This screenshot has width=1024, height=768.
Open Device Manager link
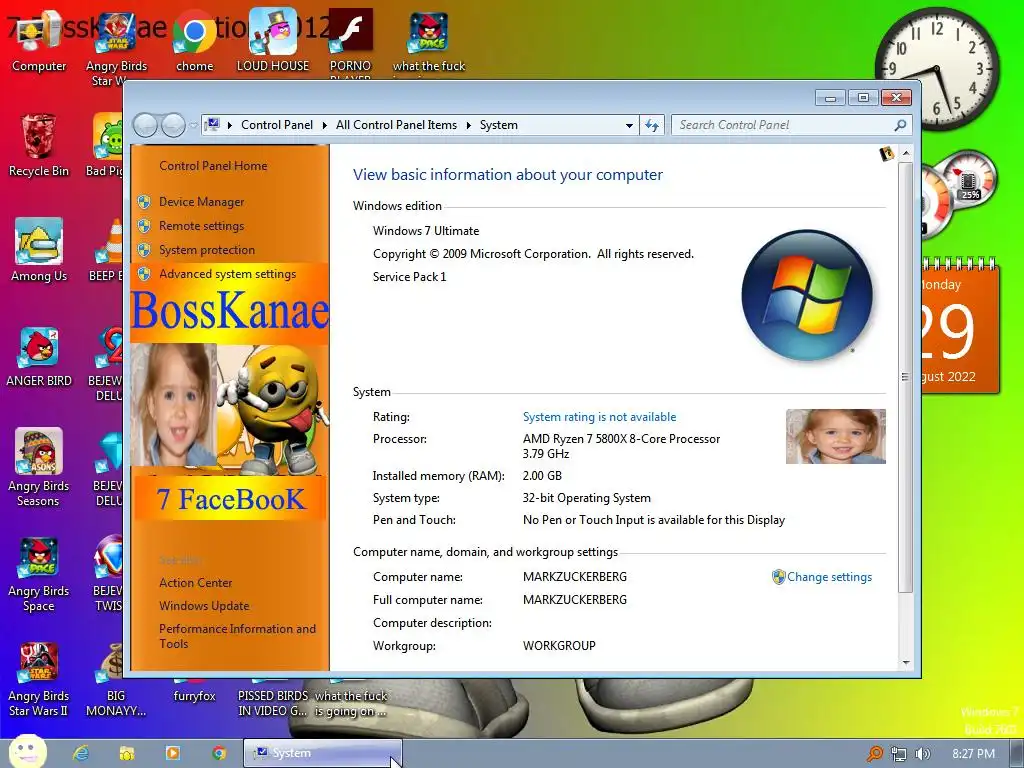202,202
